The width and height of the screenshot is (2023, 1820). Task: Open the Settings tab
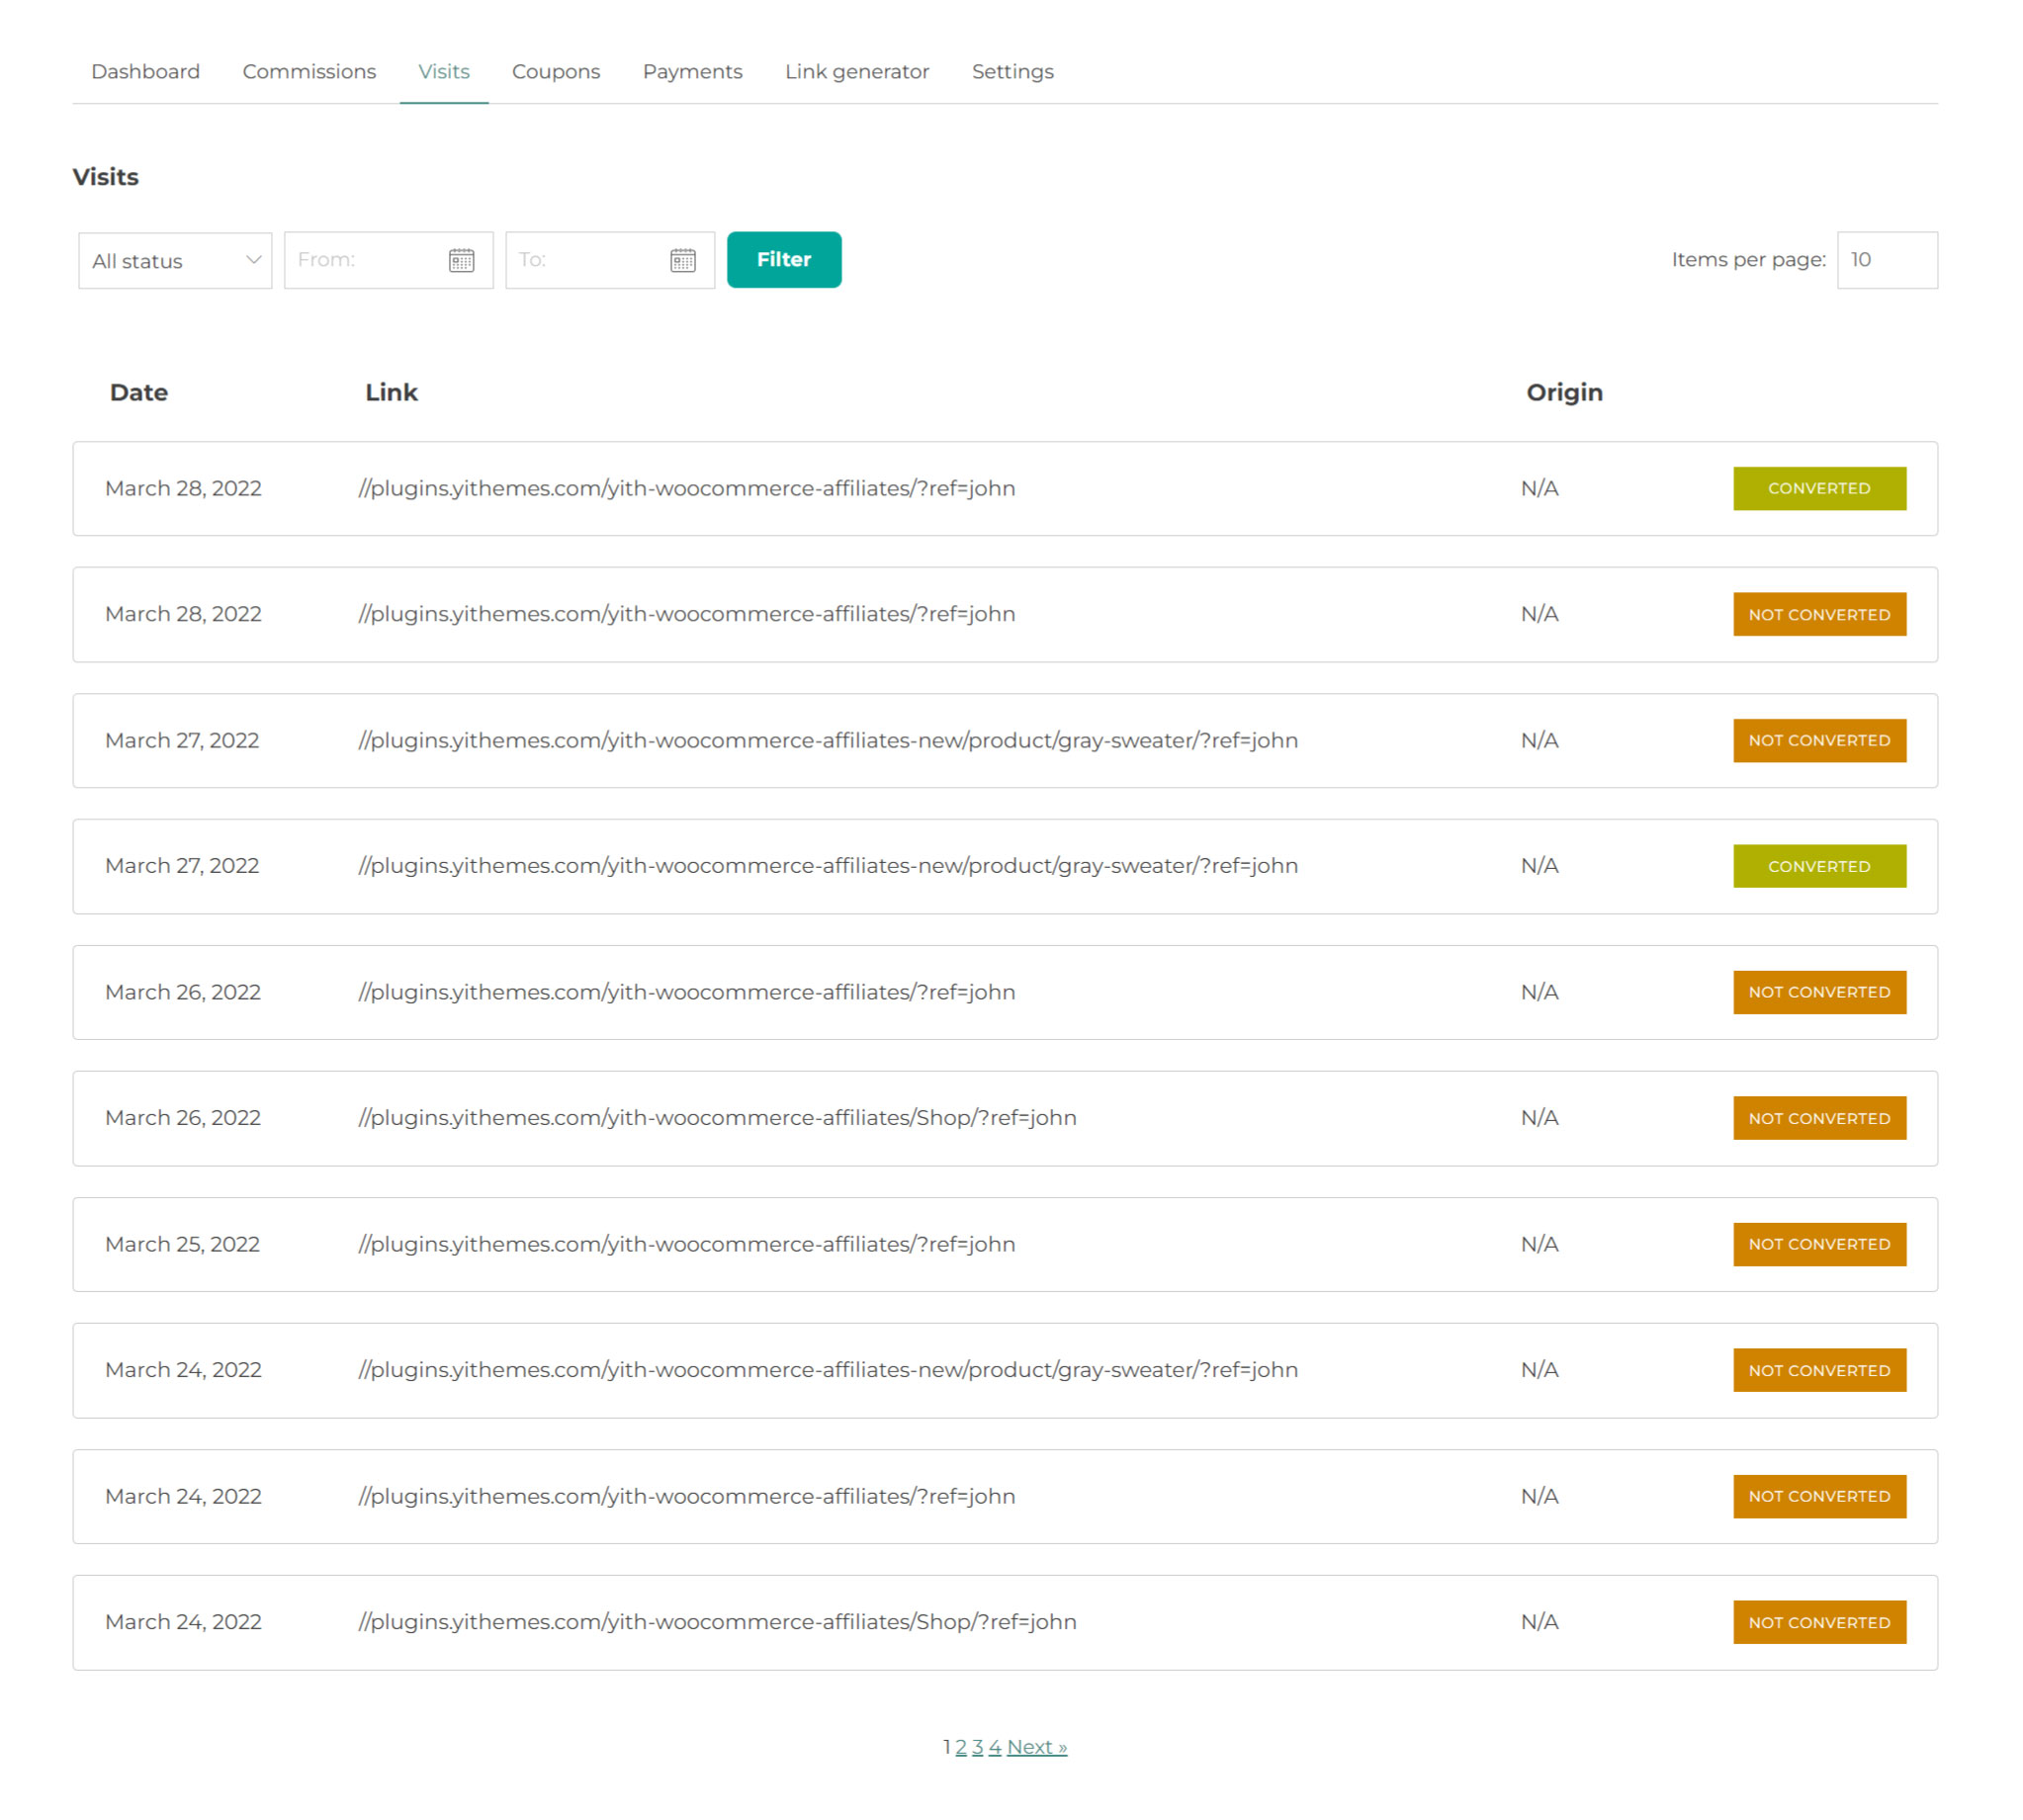1012,72
